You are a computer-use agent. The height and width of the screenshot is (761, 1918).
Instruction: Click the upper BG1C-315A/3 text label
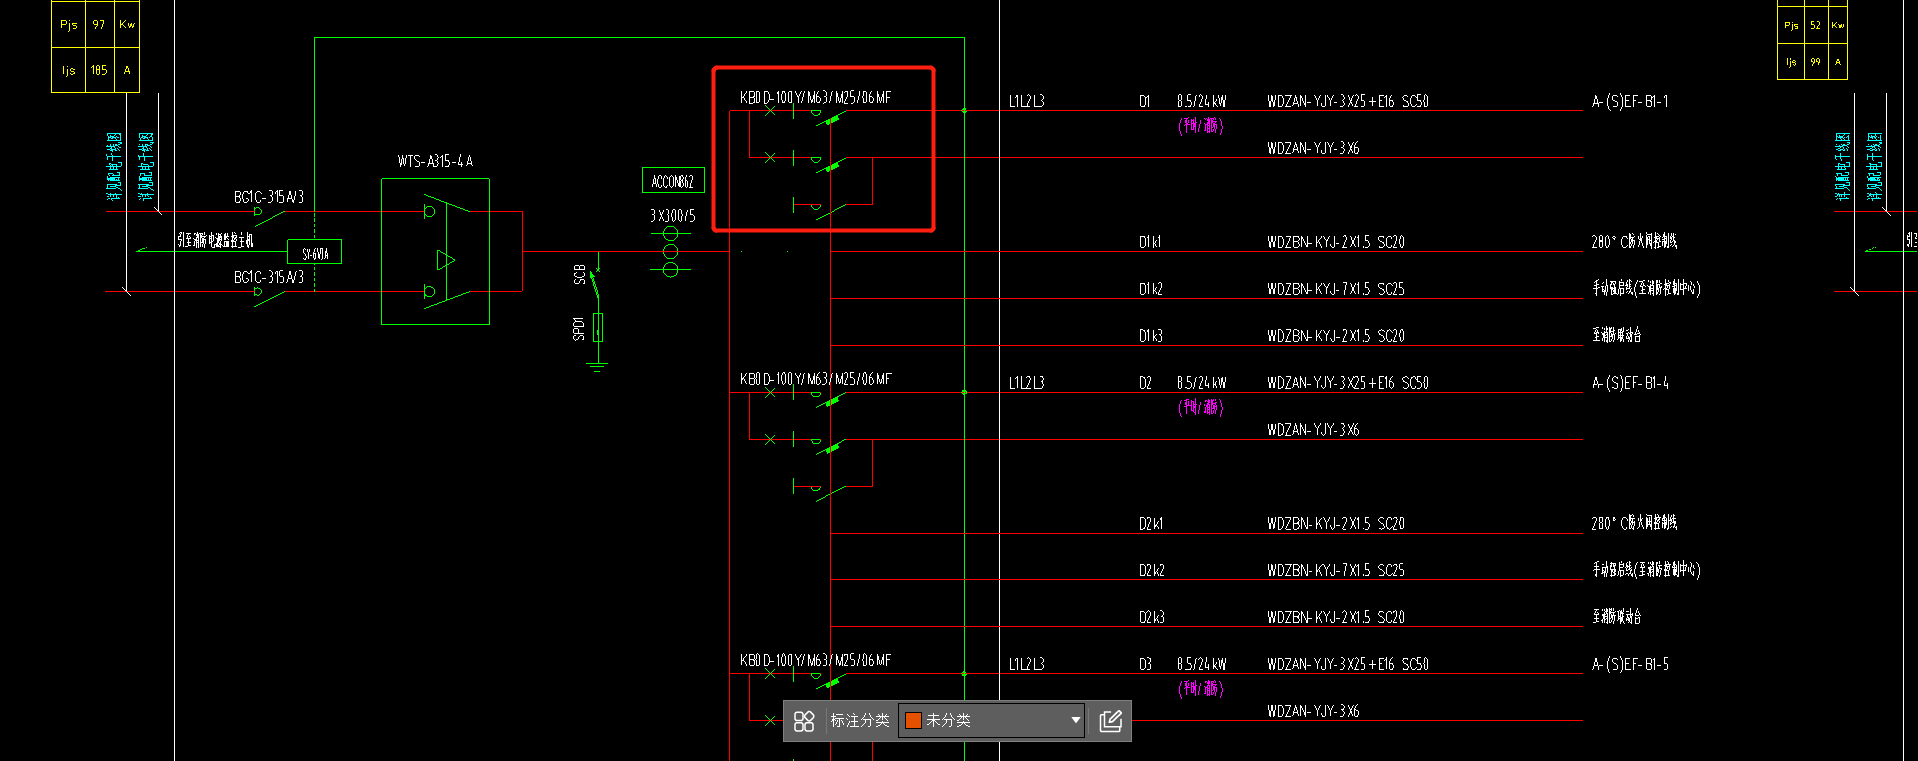tap(269, 197)
